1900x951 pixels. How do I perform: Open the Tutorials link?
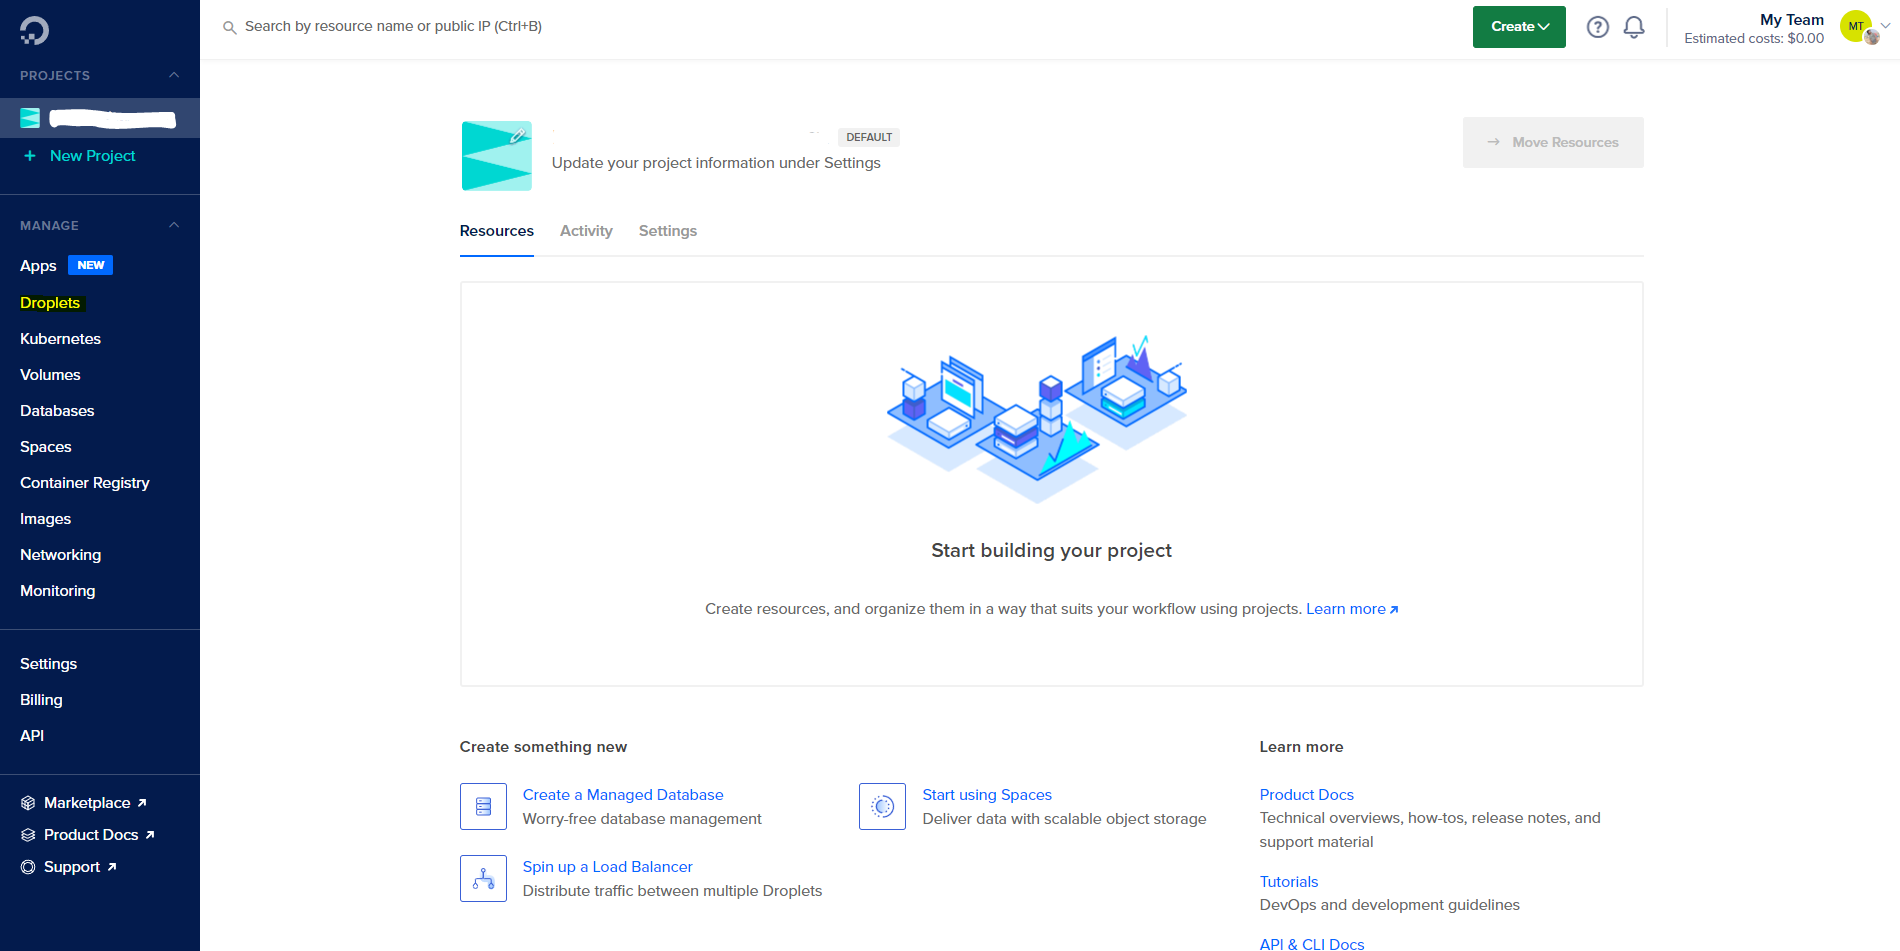click(1288, 881)
